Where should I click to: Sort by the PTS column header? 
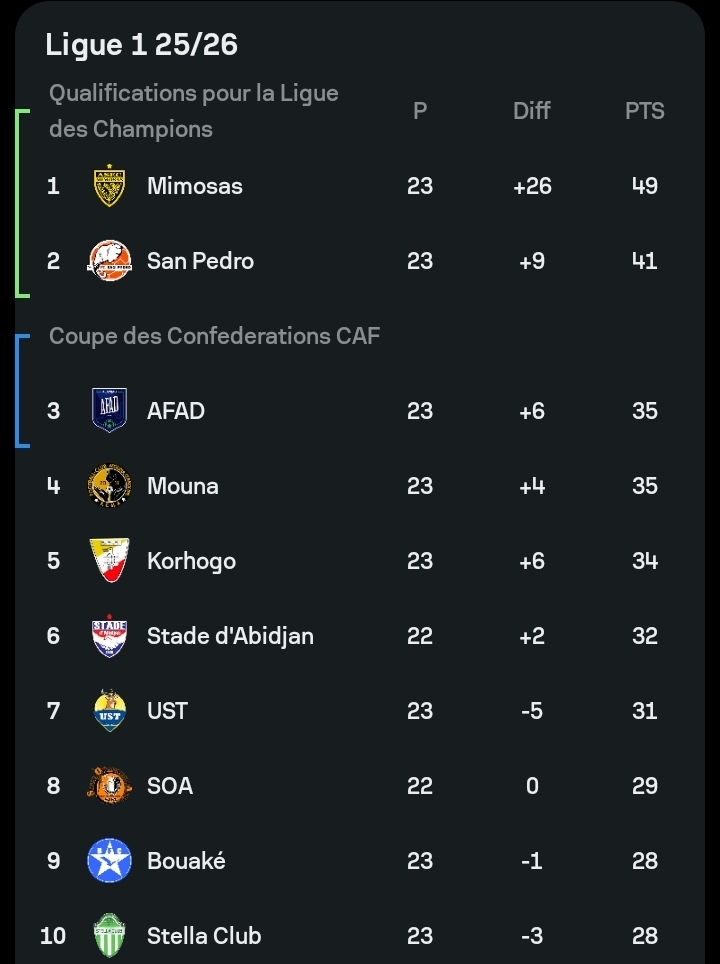(x=644, y=111)
